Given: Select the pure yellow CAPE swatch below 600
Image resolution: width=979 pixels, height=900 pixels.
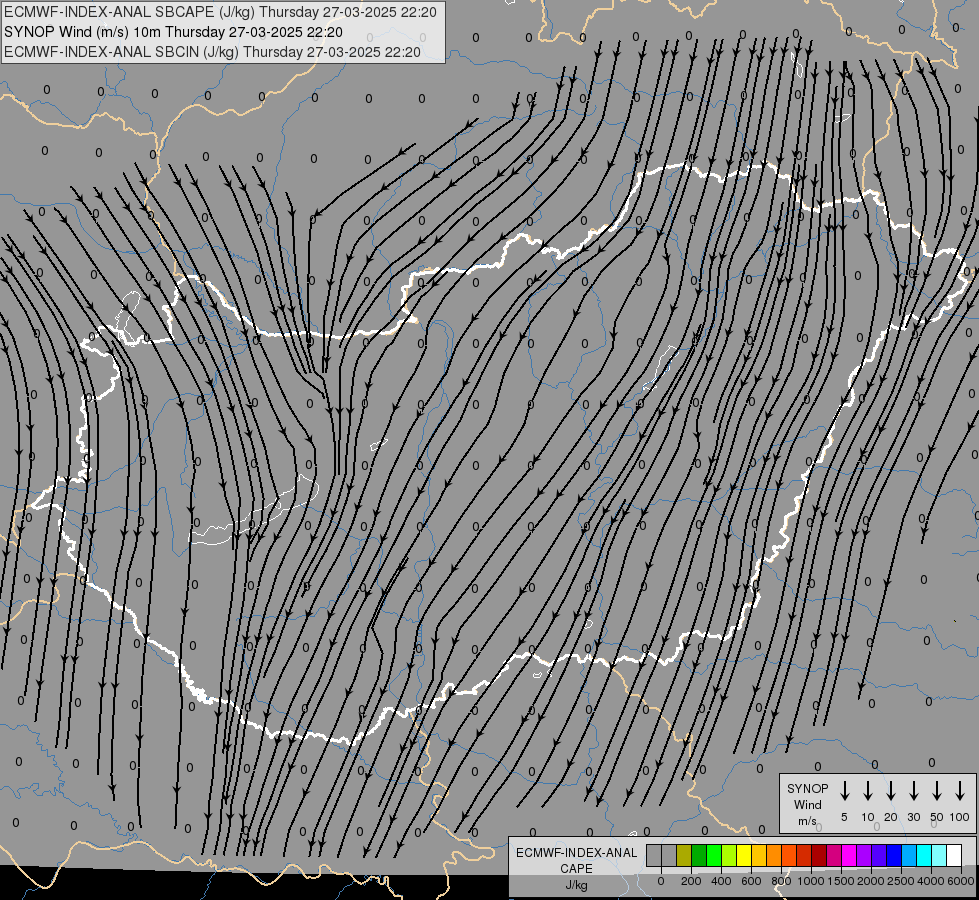Looking at the screenshot, I should click(744, 856).
